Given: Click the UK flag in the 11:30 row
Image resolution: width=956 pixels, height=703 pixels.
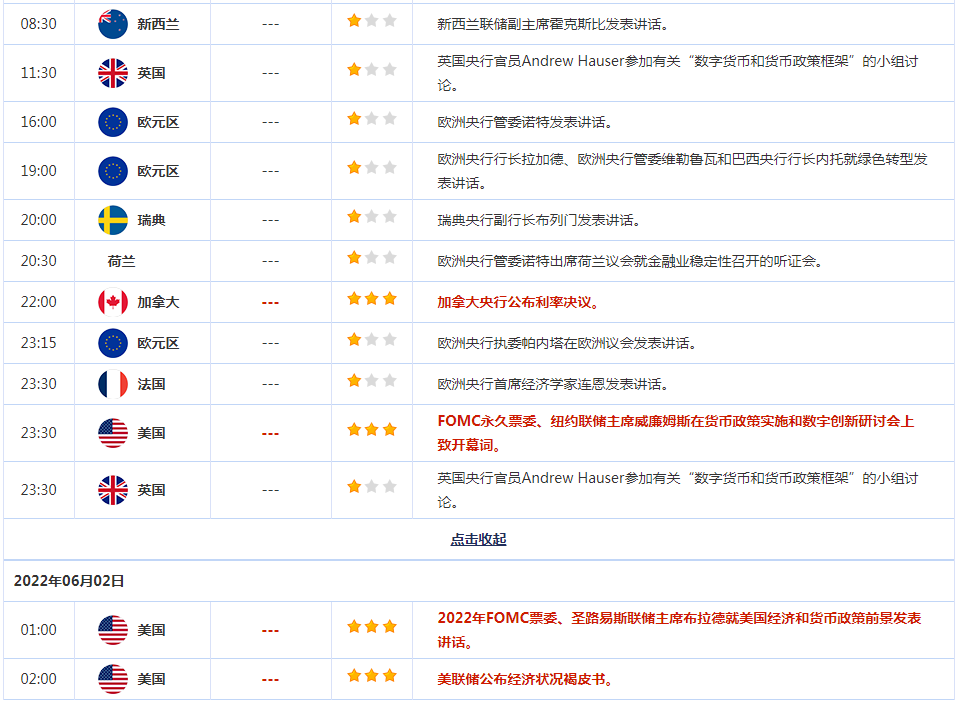Looking at the screenshot, I should tap(113, 73).
